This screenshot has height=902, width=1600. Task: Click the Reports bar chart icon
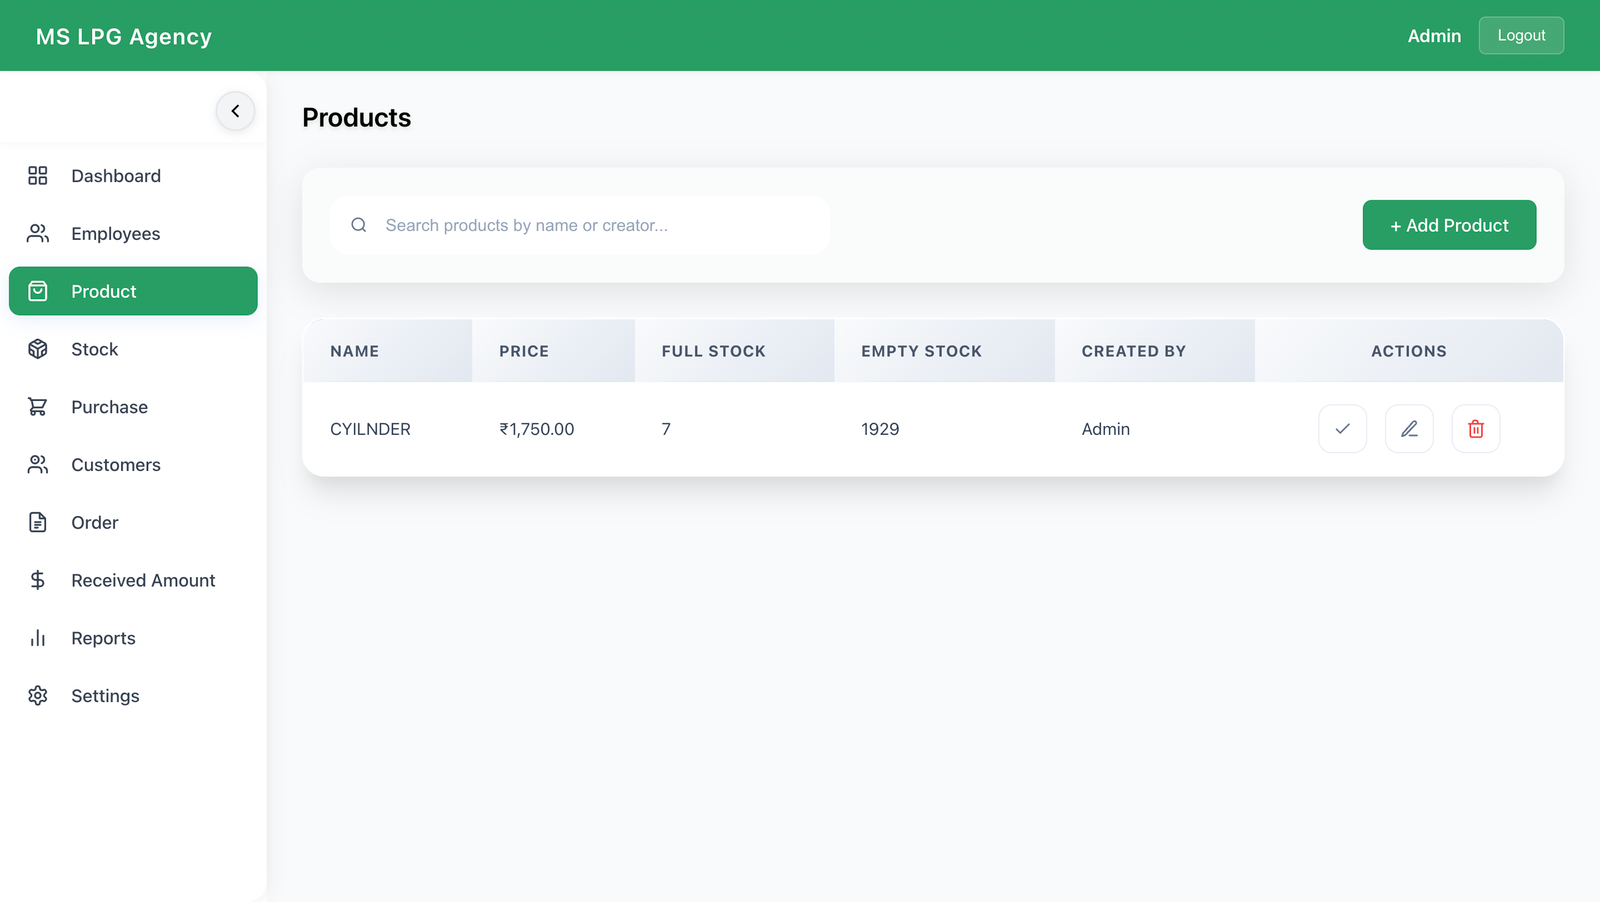tap(38, 638)
